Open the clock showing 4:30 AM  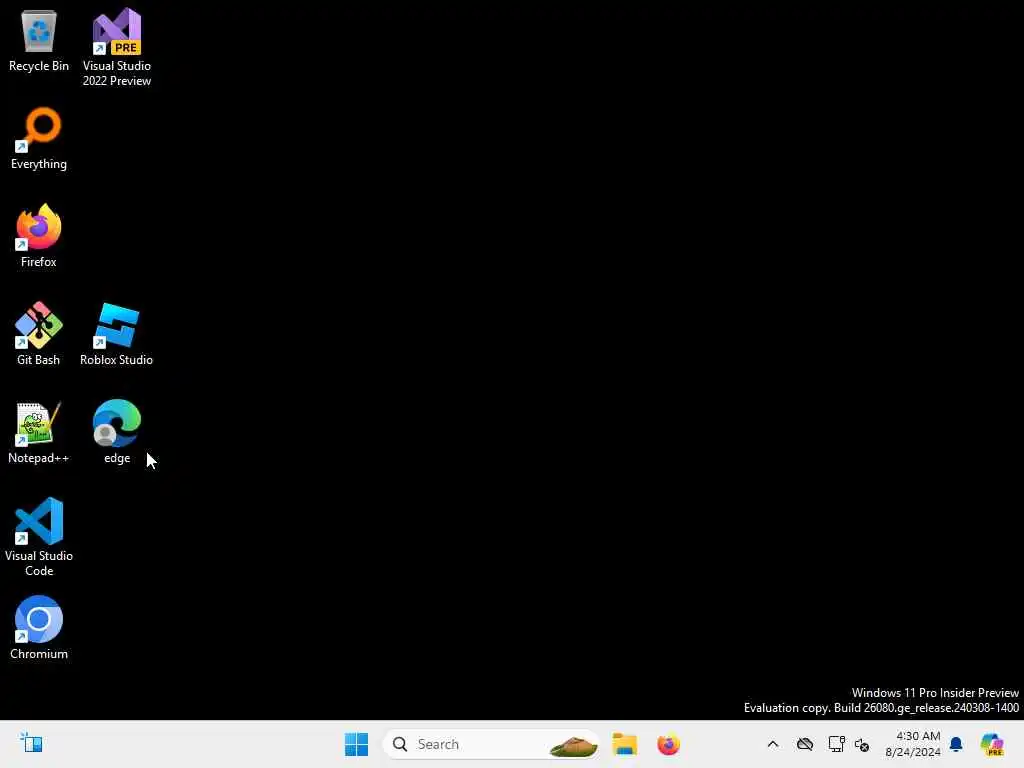[912, 744]
